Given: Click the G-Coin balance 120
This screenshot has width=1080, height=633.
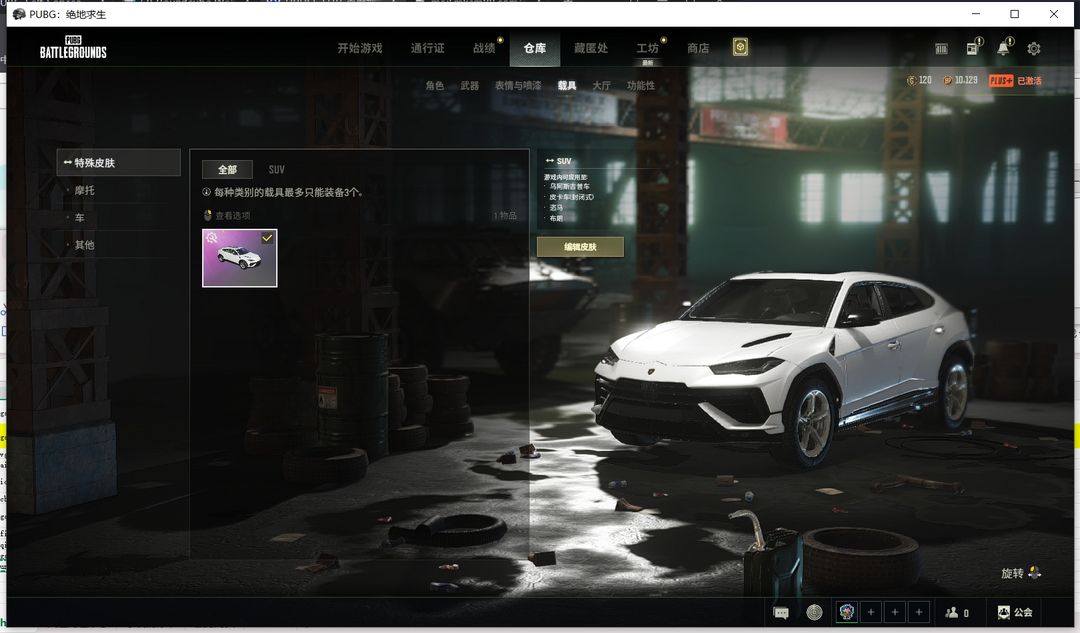Looking at the screenshot, I should pos(920,81).
